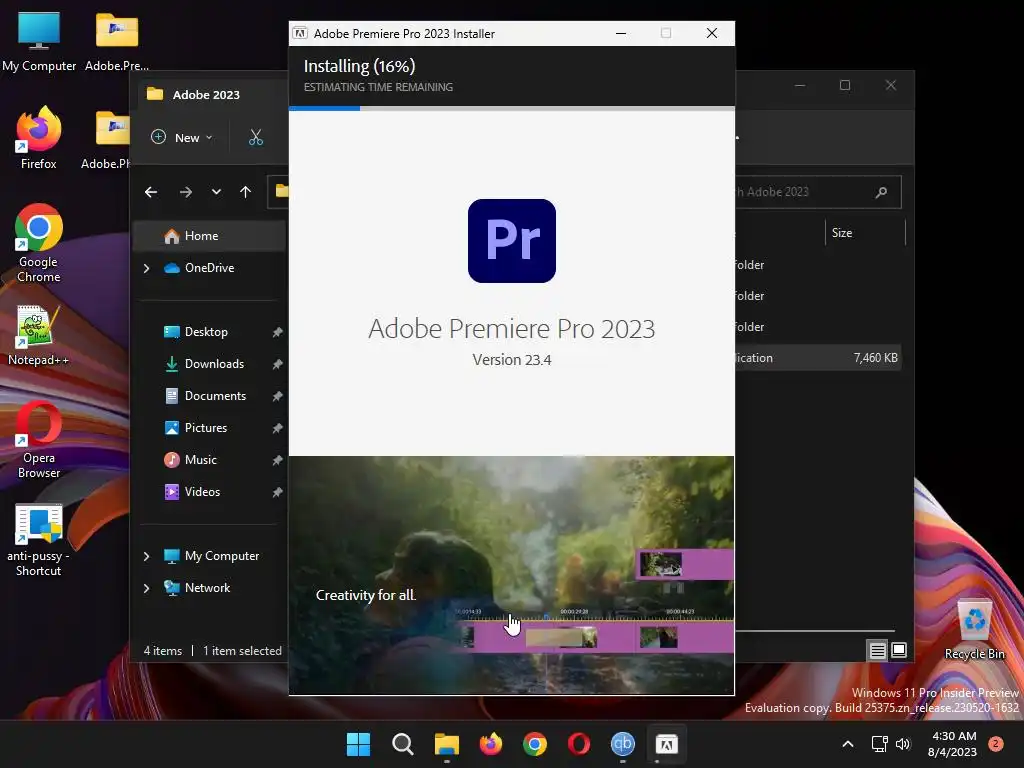Switch File Explorer to large thumbnails view
This screenshot has width=1024, height=768.
click(899, 650)
